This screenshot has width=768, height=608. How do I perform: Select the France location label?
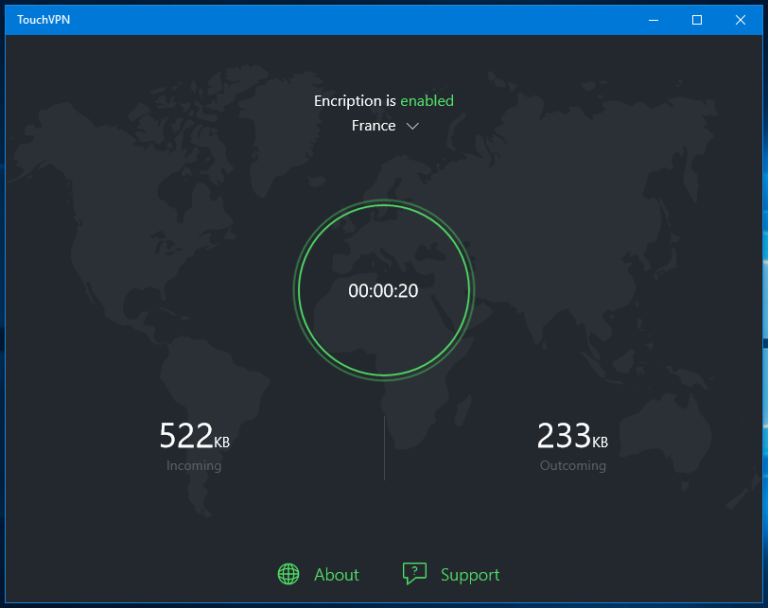(x=373, y=126)
